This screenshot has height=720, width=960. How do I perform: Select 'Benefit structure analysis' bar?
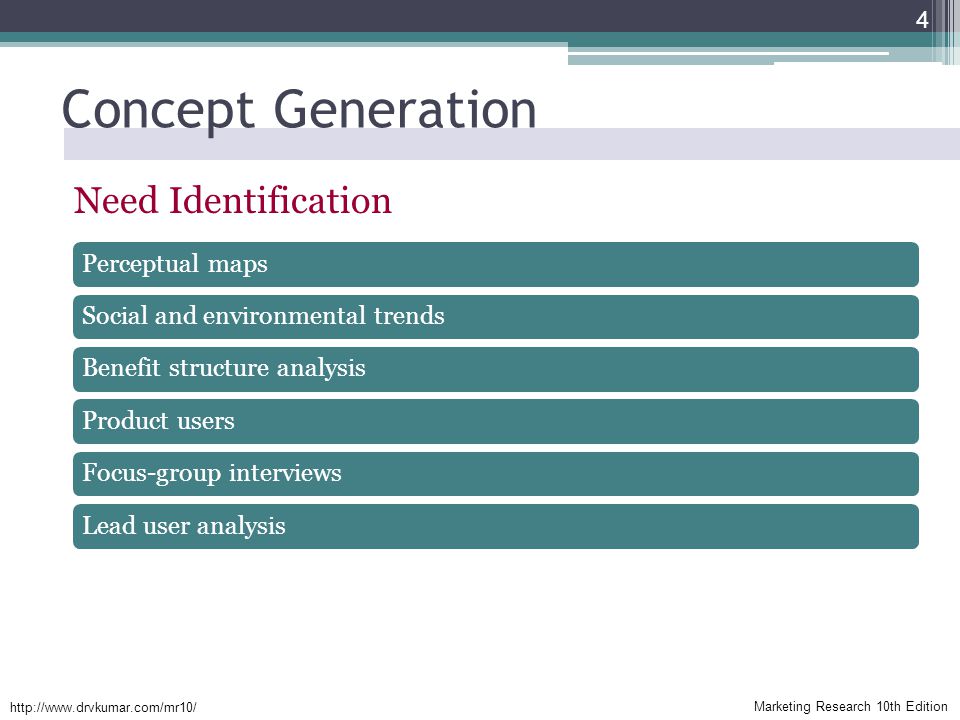(495, 369)
